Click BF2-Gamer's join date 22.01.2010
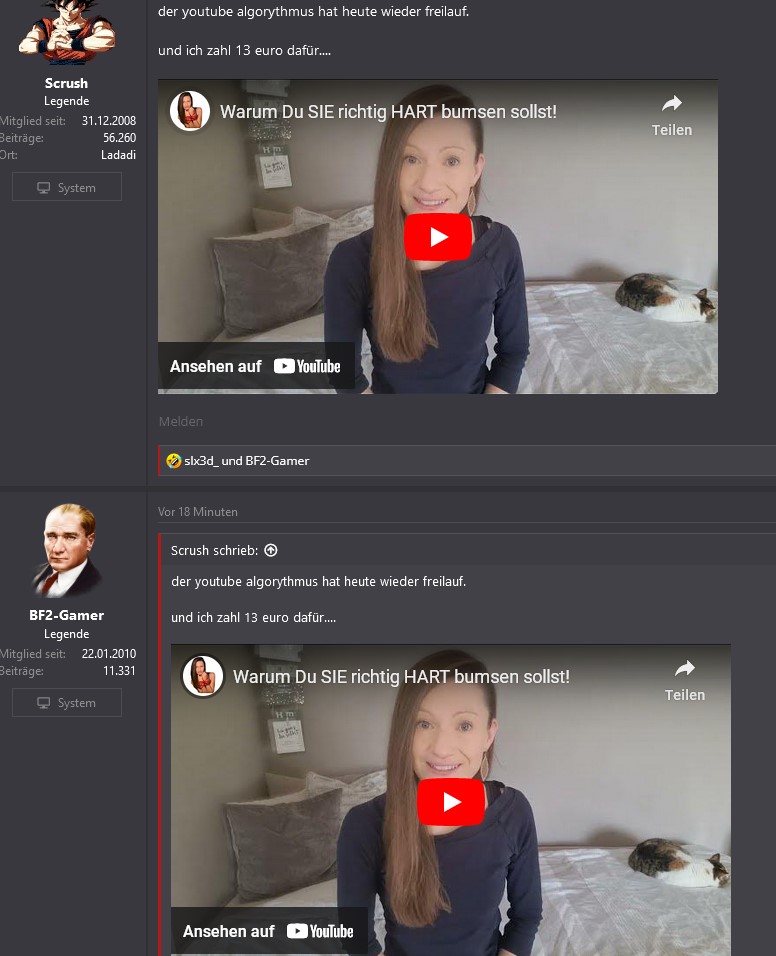 point(109,654)
